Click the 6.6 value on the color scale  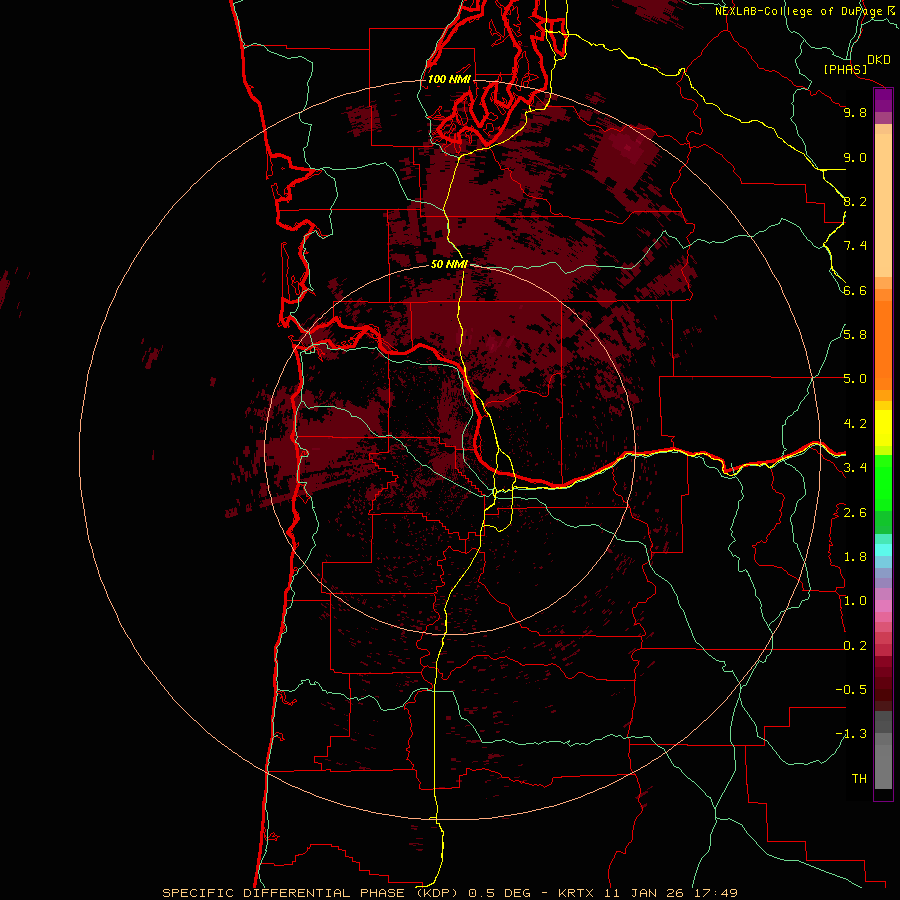(x=855, y=290)
